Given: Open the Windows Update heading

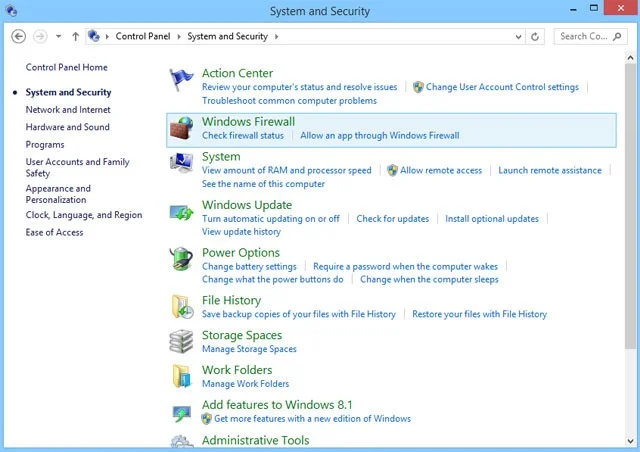Looking at the screenshot, I should pos(247,205).
